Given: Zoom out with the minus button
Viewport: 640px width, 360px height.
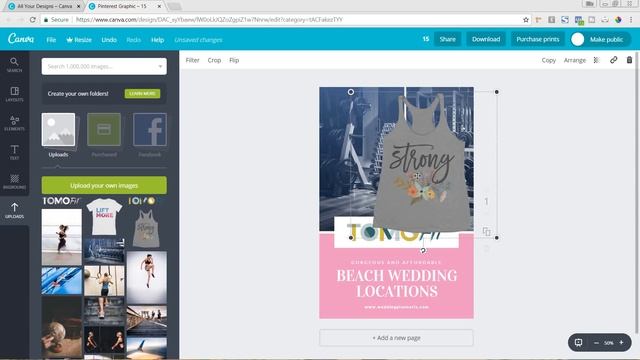Looking at the screenshot, I should click(x=596, y=343).
